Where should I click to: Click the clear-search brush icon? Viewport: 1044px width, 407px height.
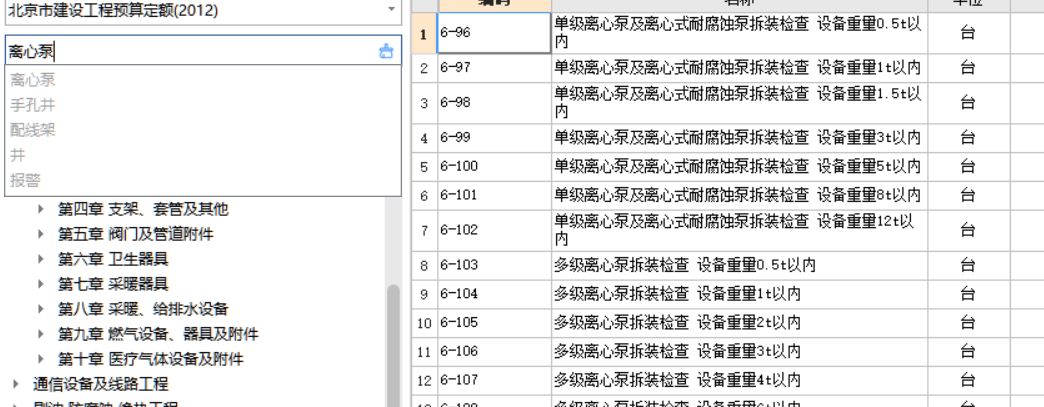pos(386,51)
